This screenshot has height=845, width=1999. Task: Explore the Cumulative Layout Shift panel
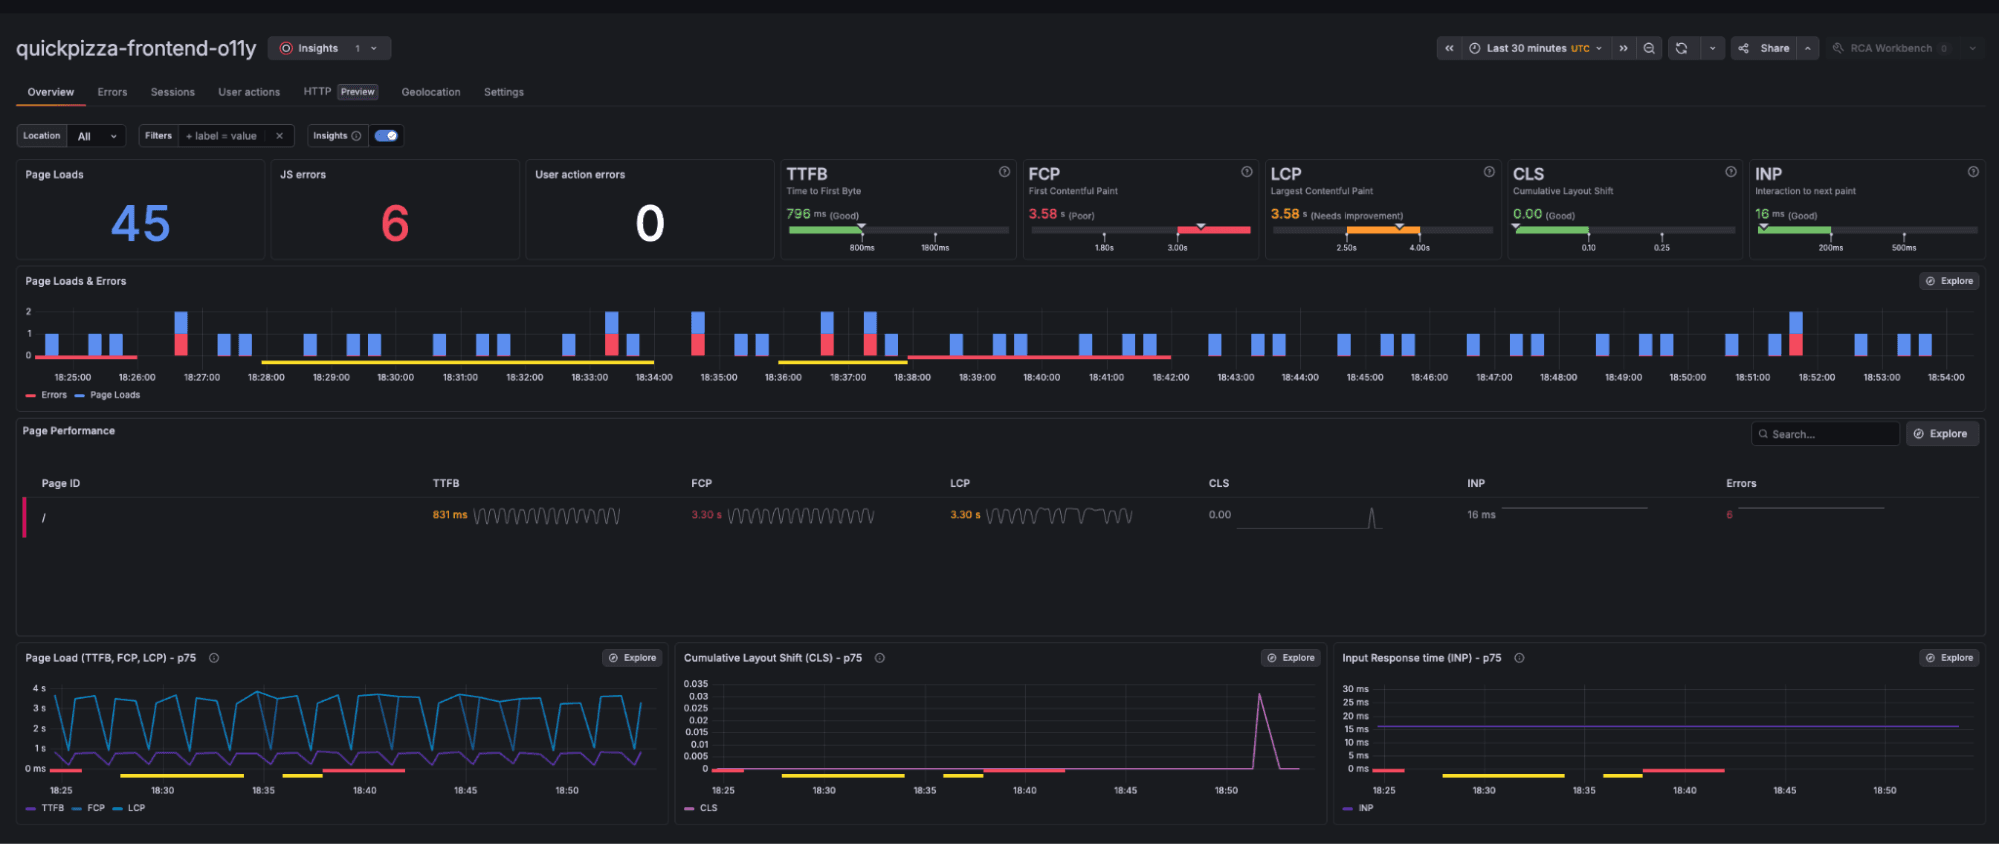pyautogui.click(x=1291, y=658)
